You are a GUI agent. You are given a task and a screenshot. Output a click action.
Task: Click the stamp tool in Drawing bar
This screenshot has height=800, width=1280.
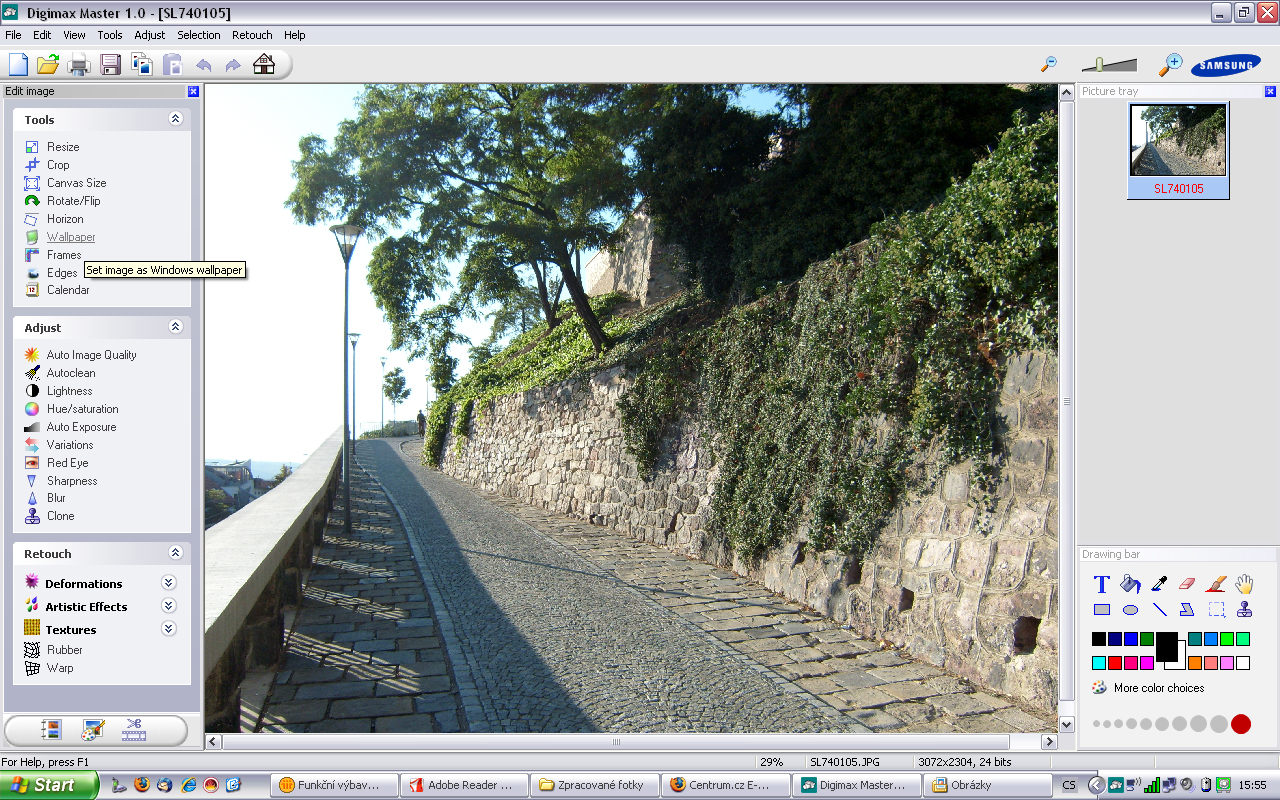(1244, 609)
